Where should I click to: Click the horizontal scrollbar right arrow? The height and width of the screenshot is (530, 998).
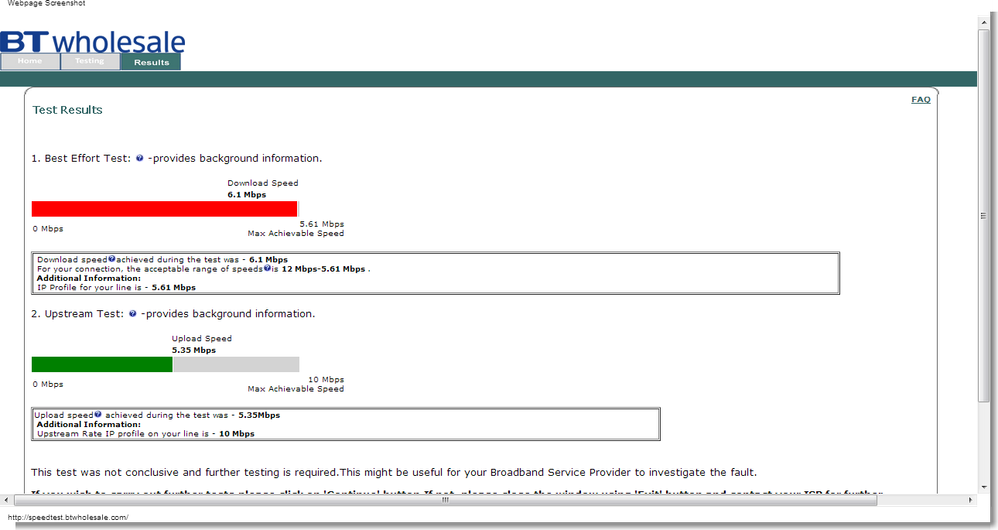971,500
